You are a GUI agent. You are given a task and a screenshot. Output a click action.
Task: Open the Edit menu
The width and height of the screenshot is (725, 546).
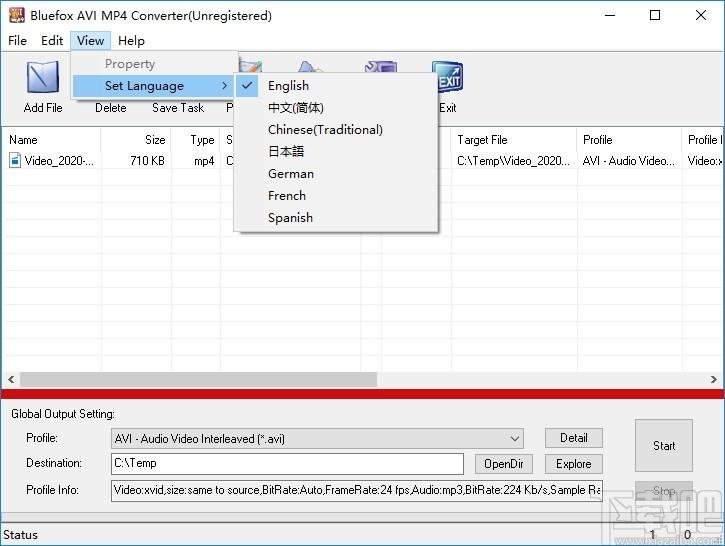tap(52, 41)
